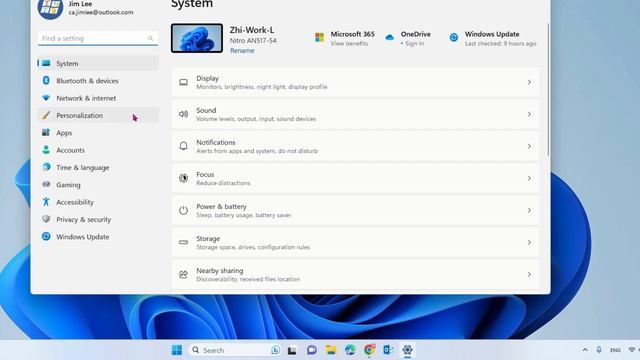Expand the Power & battery chevron

tap(529, 210)
